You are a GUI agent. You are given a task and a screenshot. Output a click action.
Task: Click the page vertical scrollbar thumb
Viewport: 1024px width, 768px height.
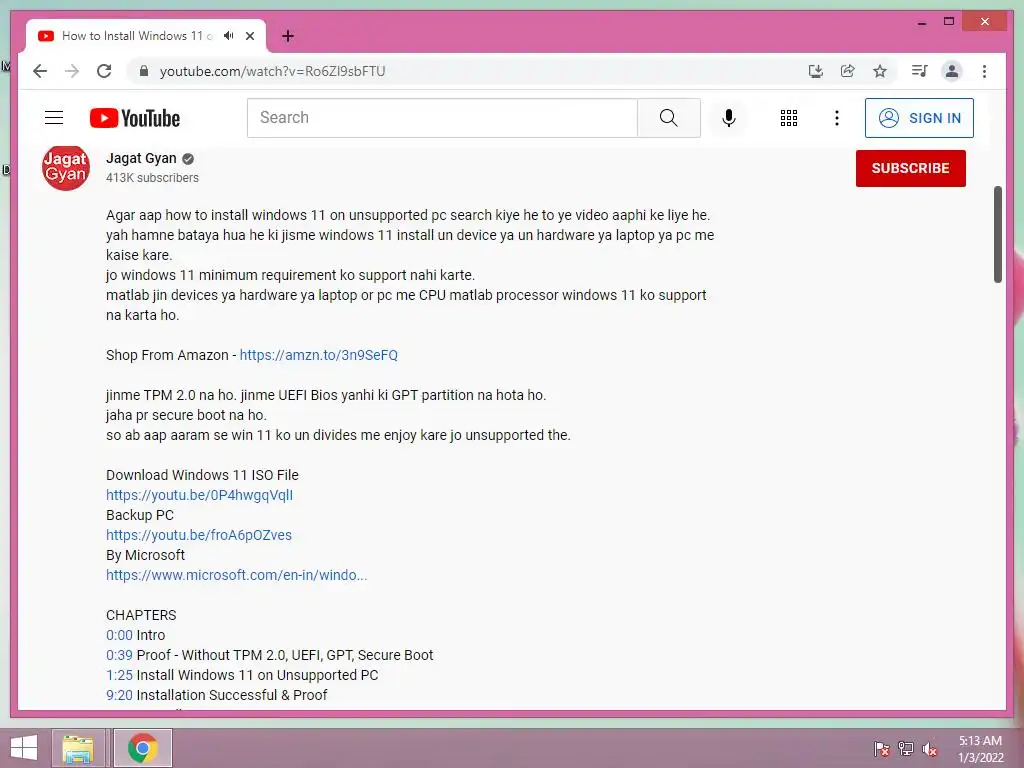click(997, 234)
